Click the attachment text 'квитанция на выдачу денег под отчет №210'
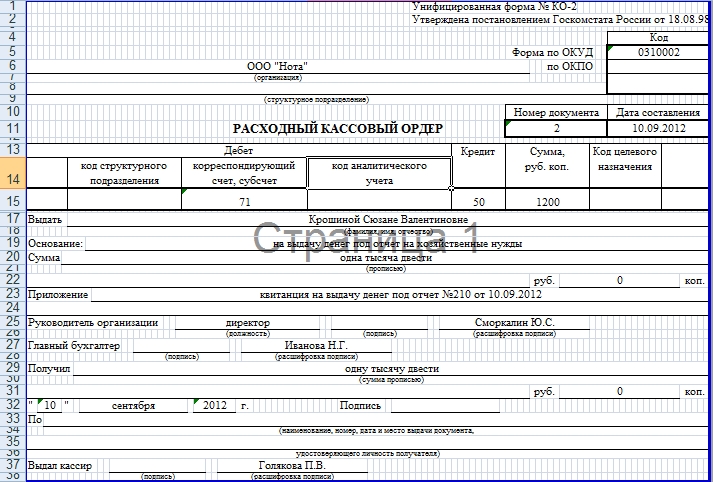Image resolution: width=713 pixels, height=482 pixels. pyautogui.click(x=366, y=295)
